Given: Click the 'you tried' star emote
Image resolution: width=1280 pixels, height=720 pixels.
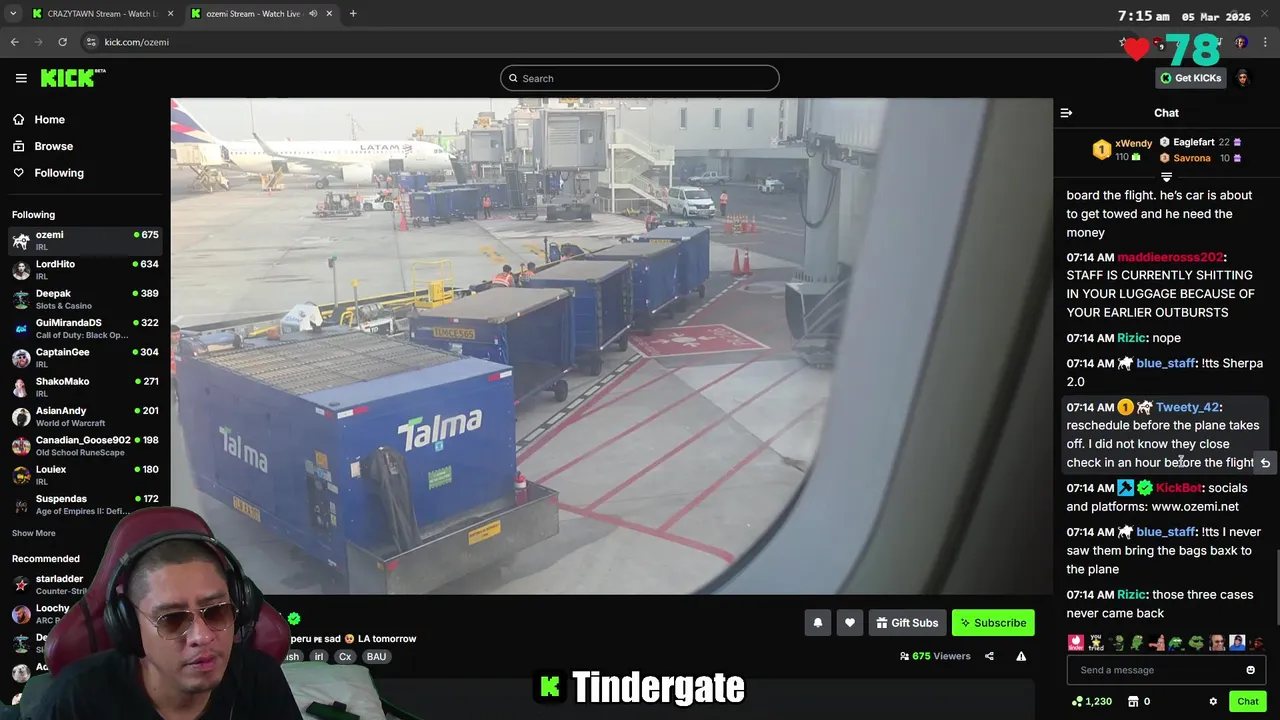Looking at the screenshot, I should (x=1096, y=643).
